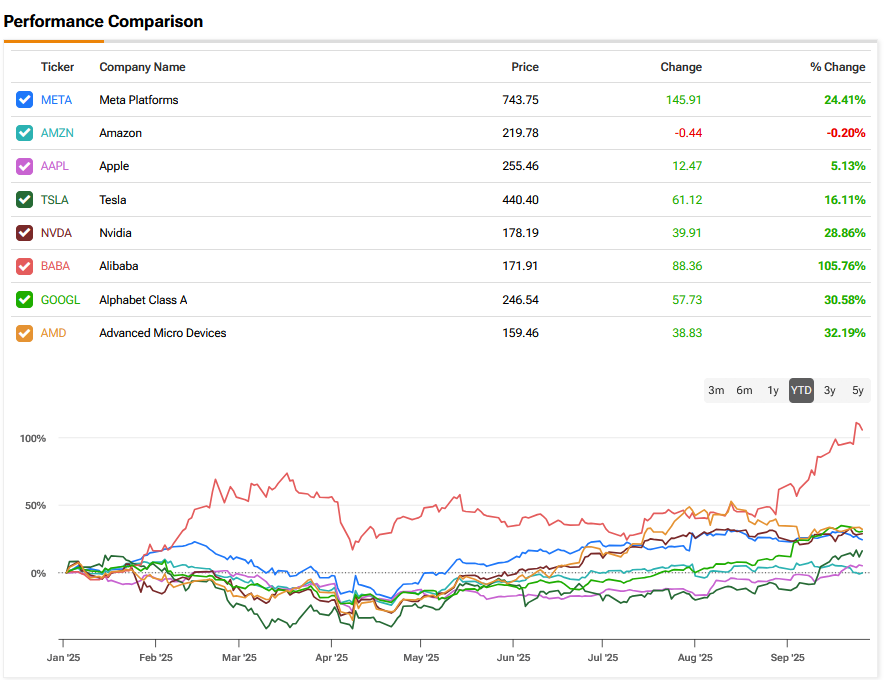Image resolution: width=893 pixels, height=680 pixels.
Task: Open the META ticker link
Action: coord(56,100)
